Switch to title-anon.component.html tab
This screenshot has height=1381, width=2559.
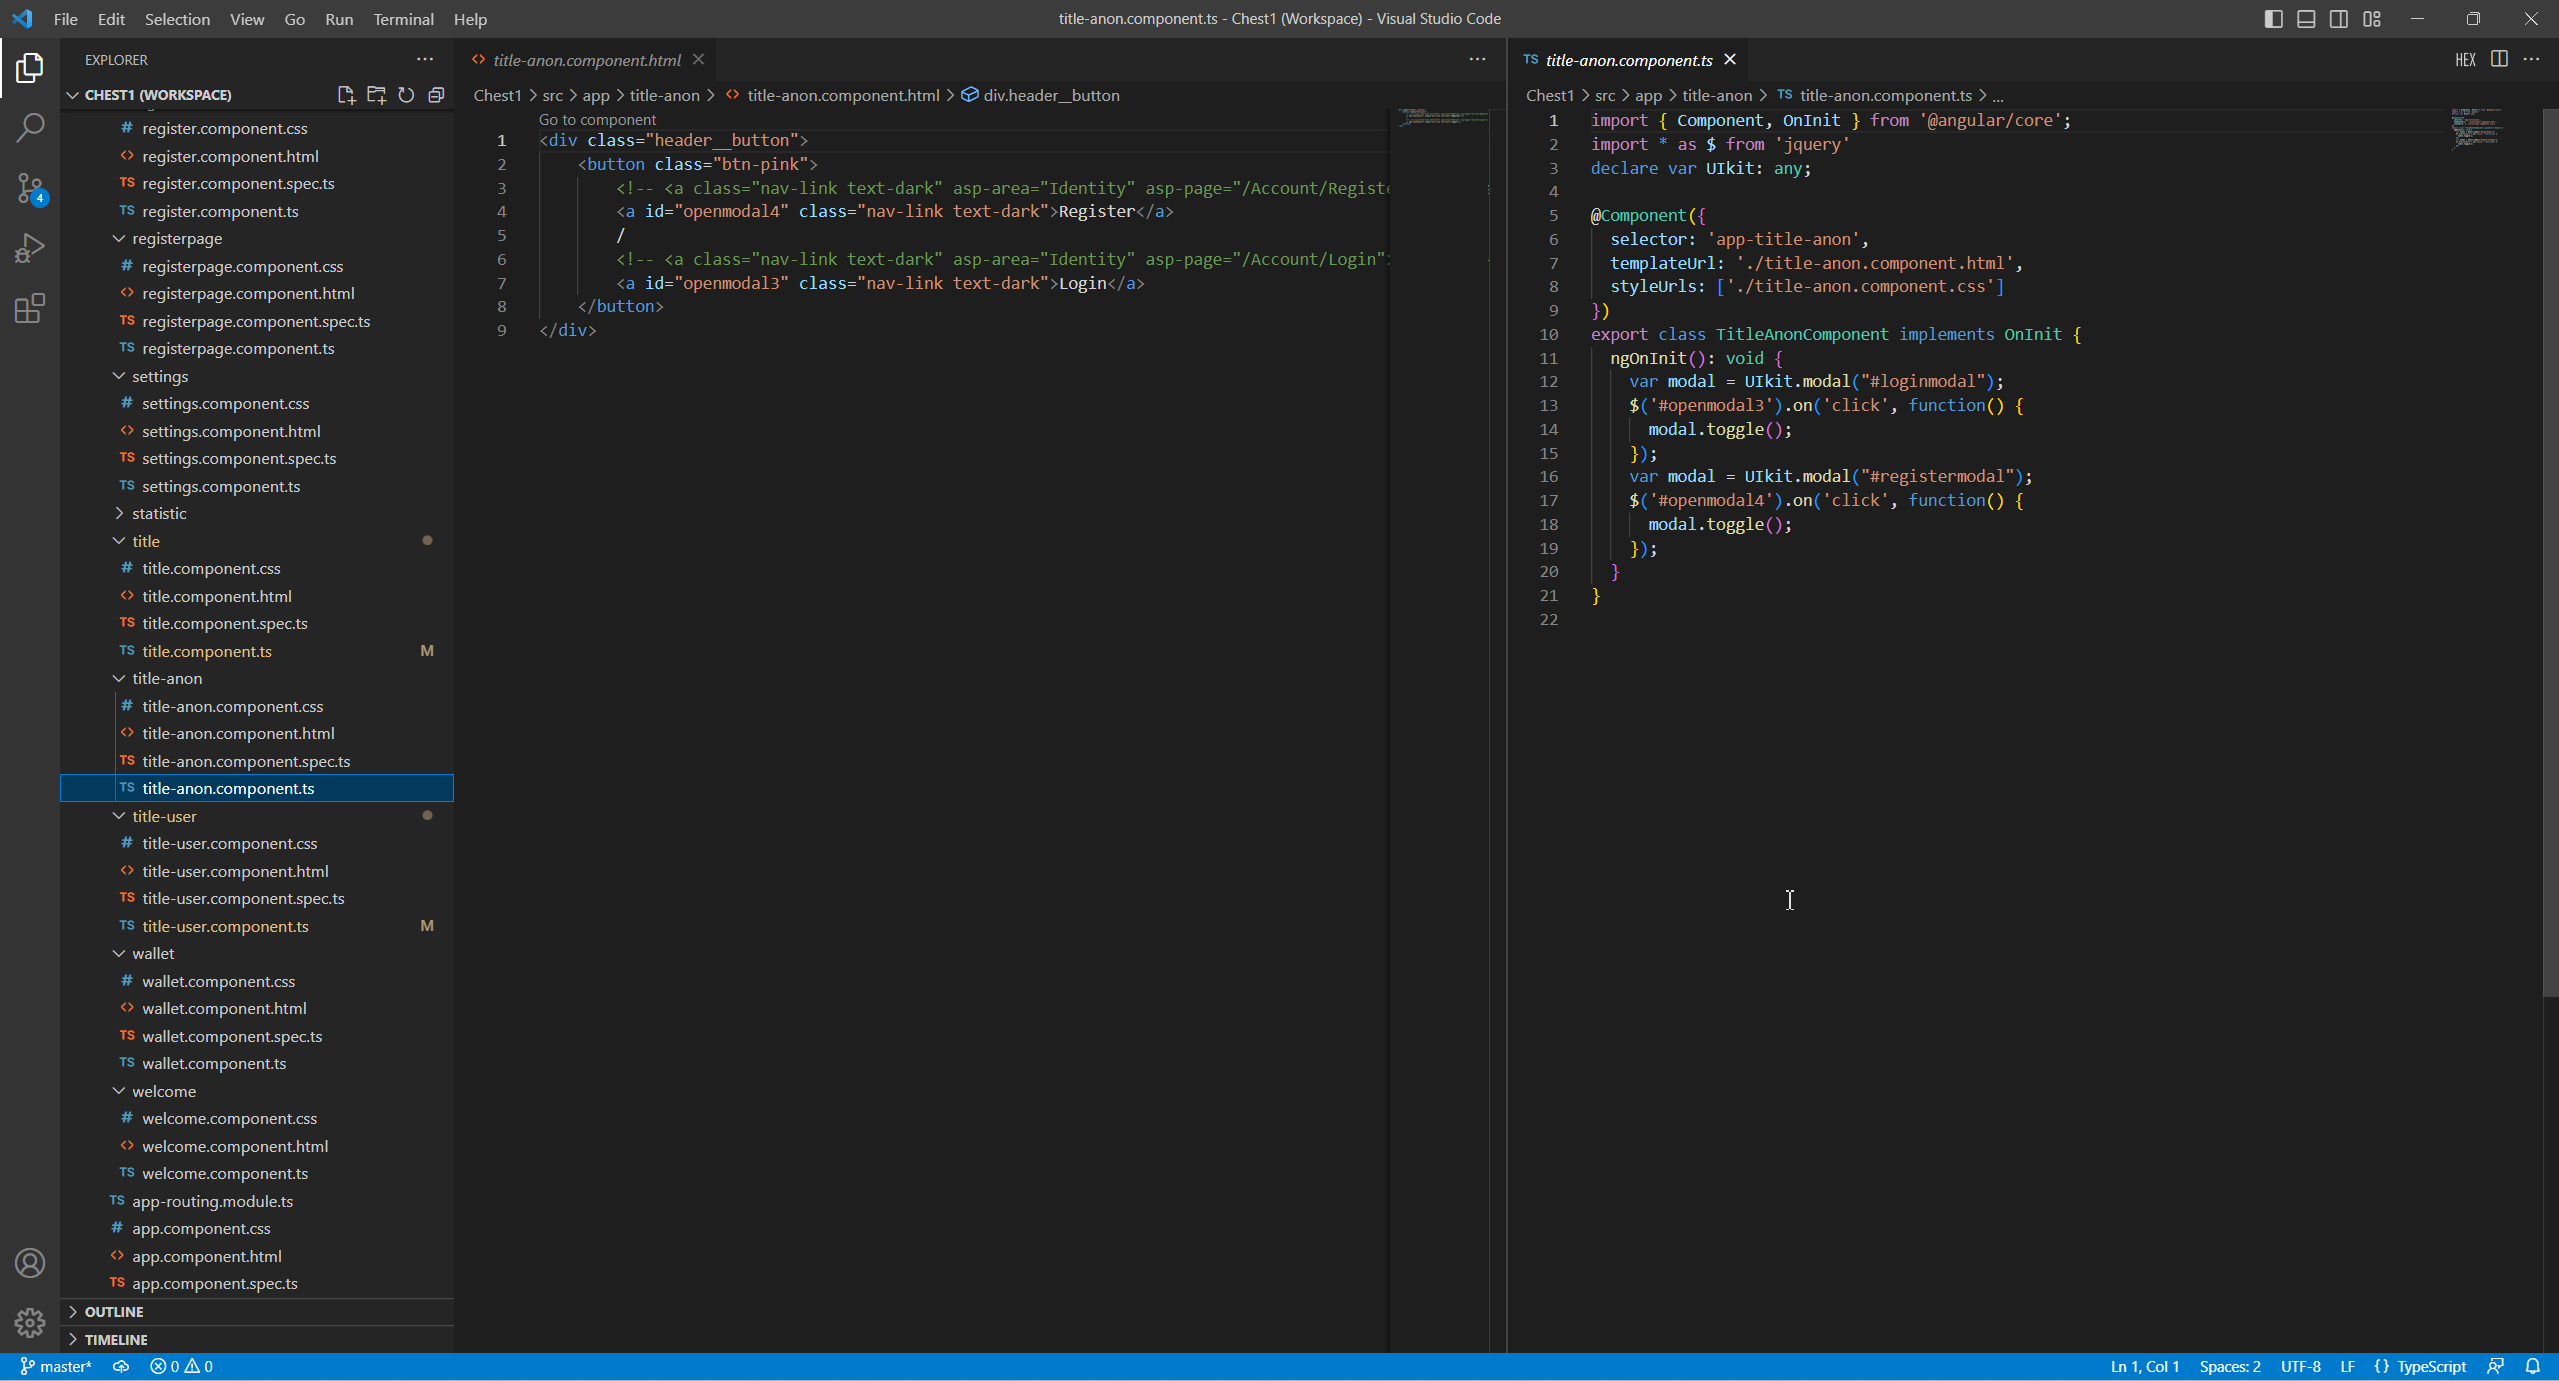[586, 60]
